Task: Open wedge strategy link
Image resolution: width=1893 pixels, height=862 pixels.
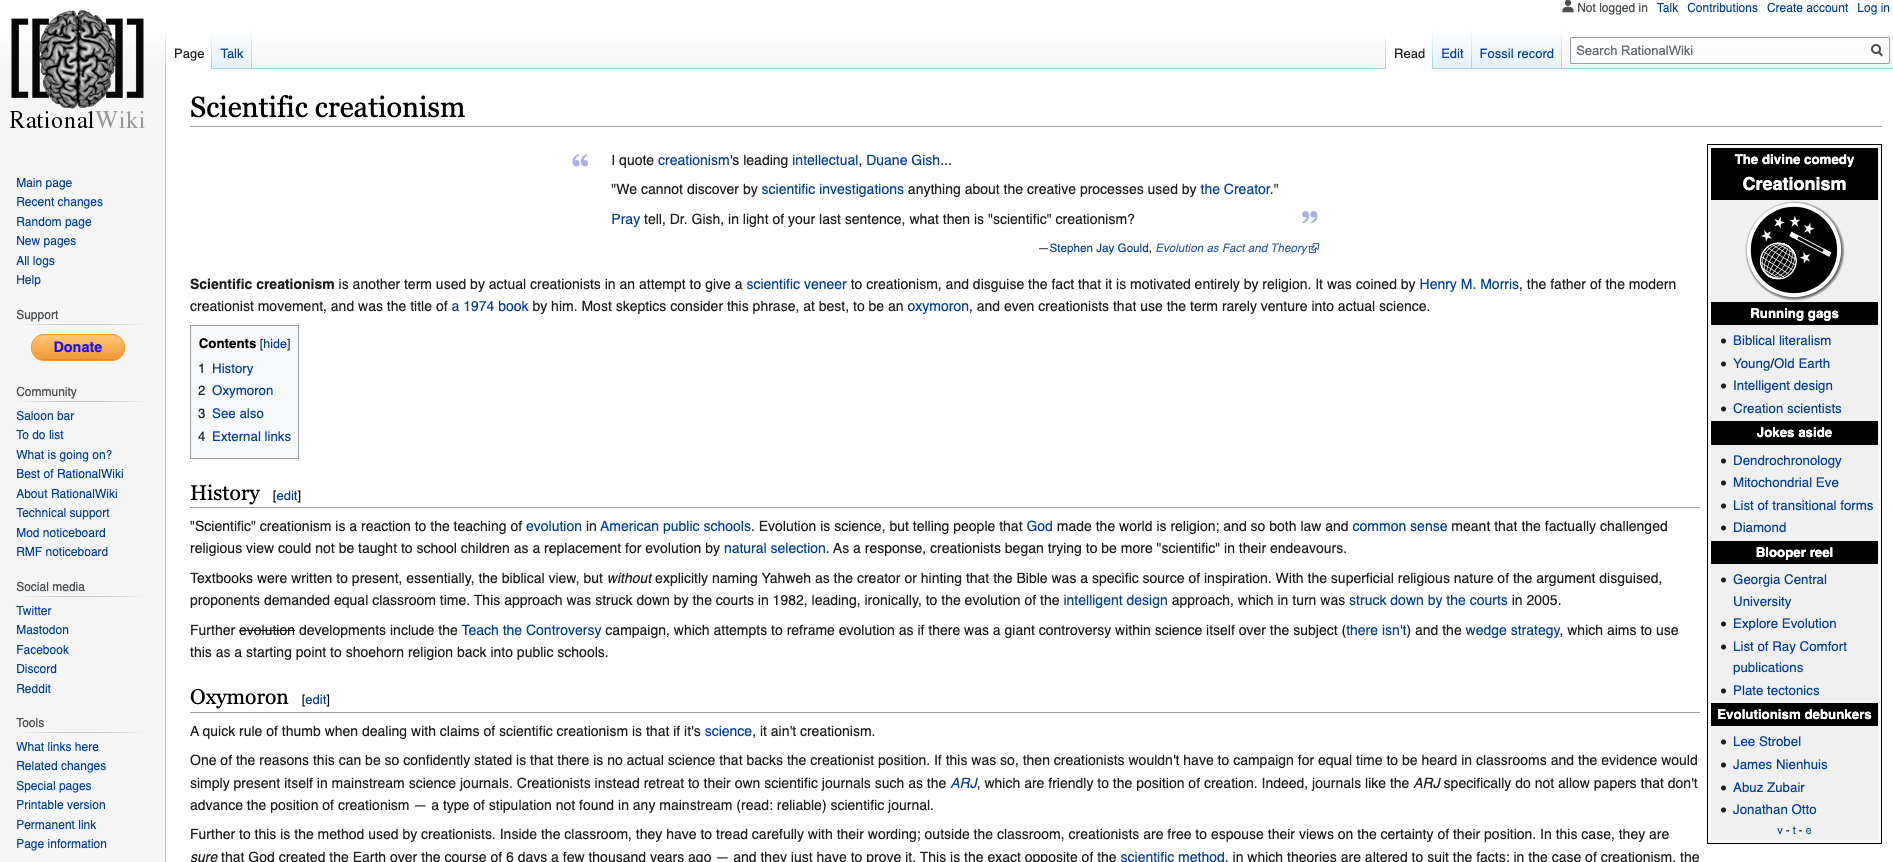Action: [1512, 630]
